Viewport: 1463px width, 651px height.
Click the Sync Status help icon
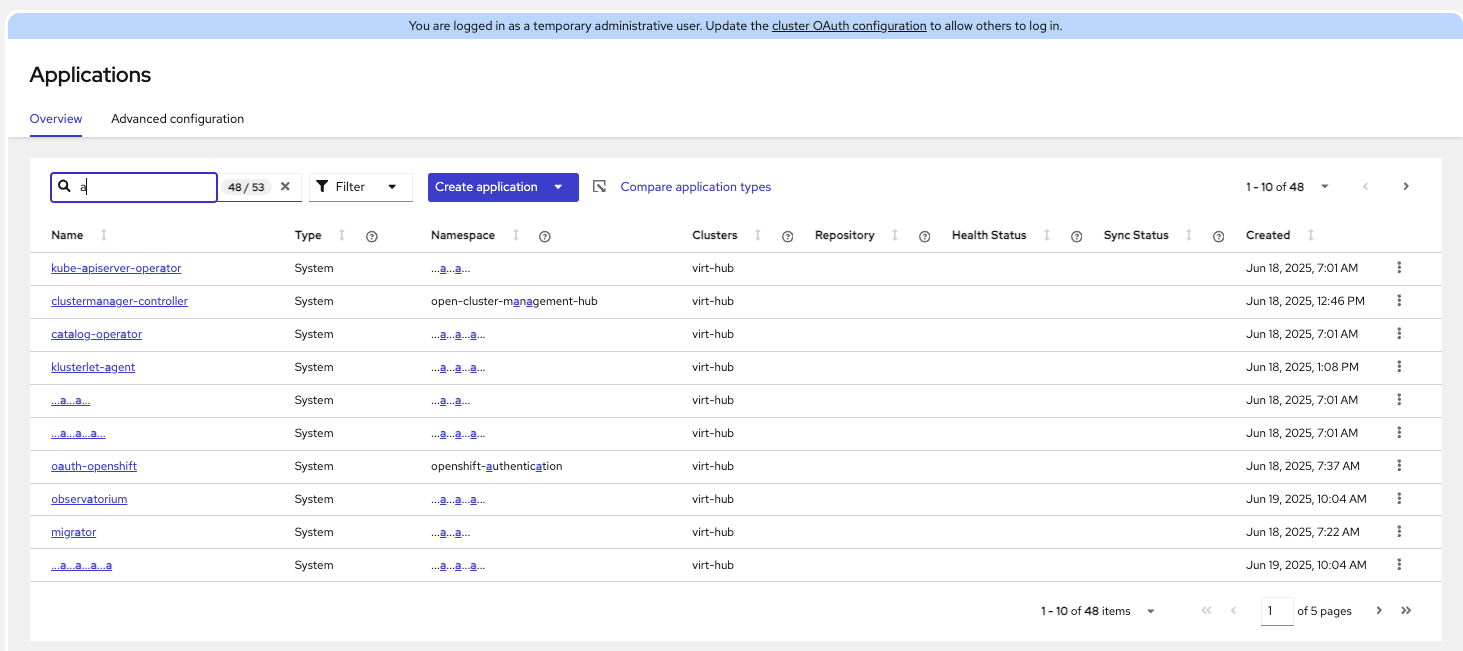pyautogui.click(x=1218, y=236)
